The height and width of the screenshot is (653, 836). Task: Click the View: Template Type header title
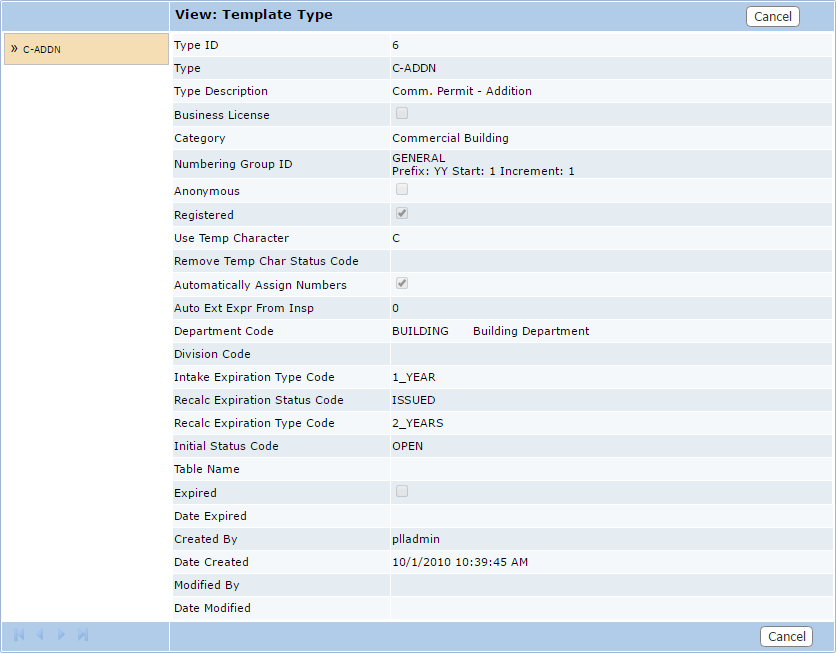(x=254, y=15)
